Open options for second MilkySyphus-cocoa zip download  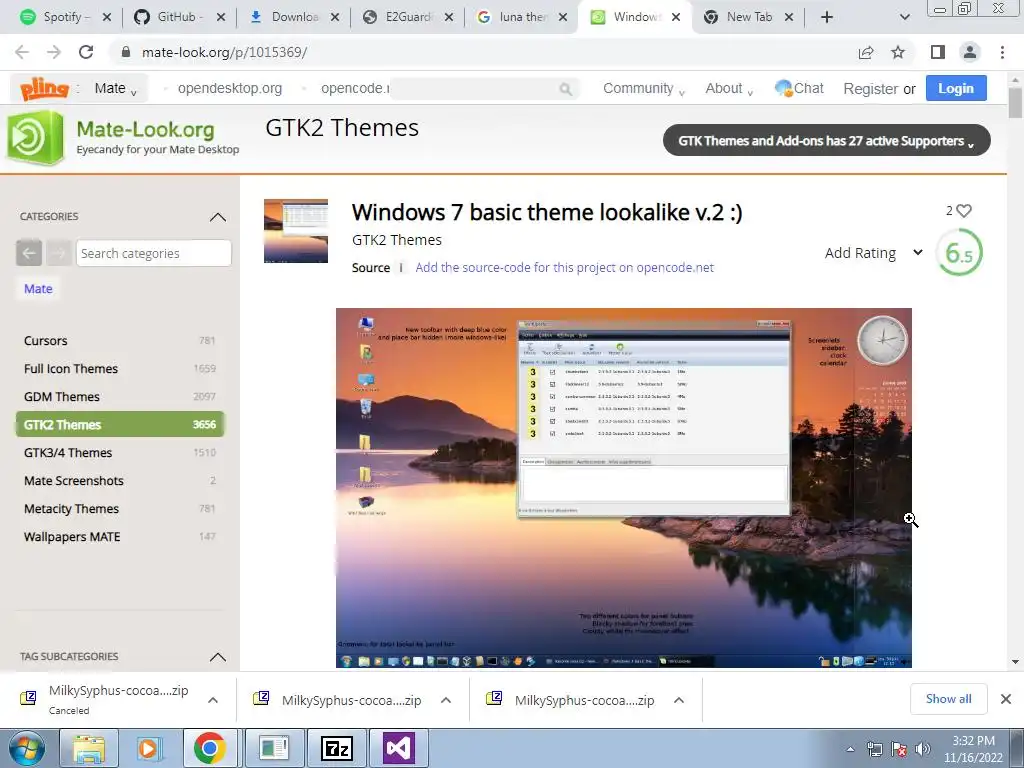(446, 700)
